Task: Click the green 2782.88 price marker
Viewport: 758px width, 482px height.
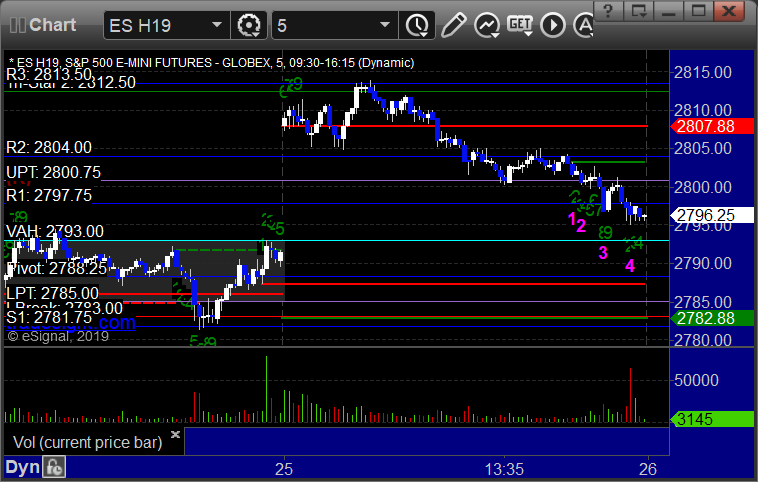Action: pos(712,318)
